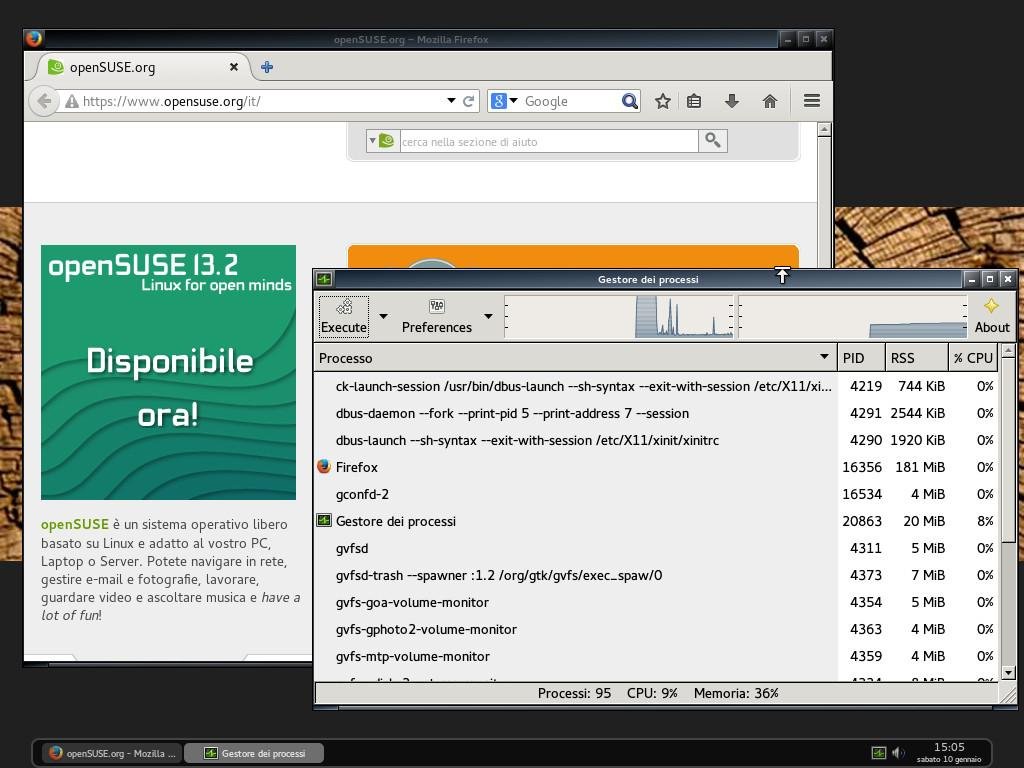Show bookmarks list in Firefox

[x=694, y=101]
